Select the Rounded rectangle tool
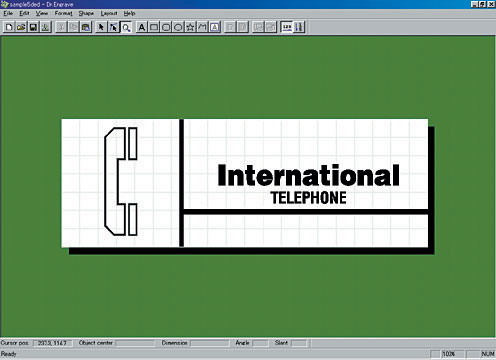Viewport: 496px width, 360px height. pyautogui.click(x=166, y=27)
